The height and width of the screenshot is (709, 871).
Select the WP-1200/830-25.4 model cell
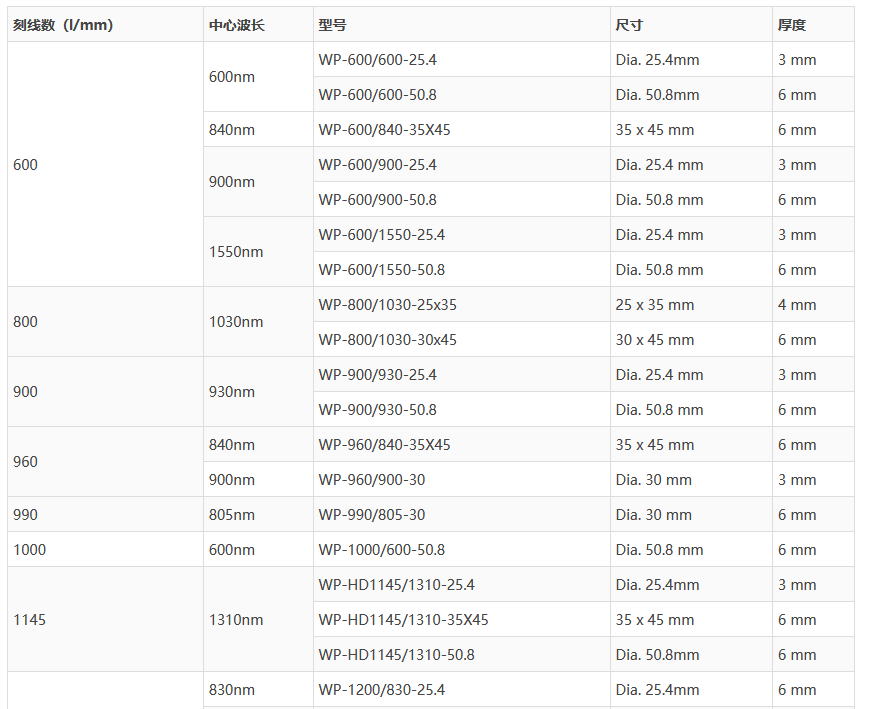point(382,690)
